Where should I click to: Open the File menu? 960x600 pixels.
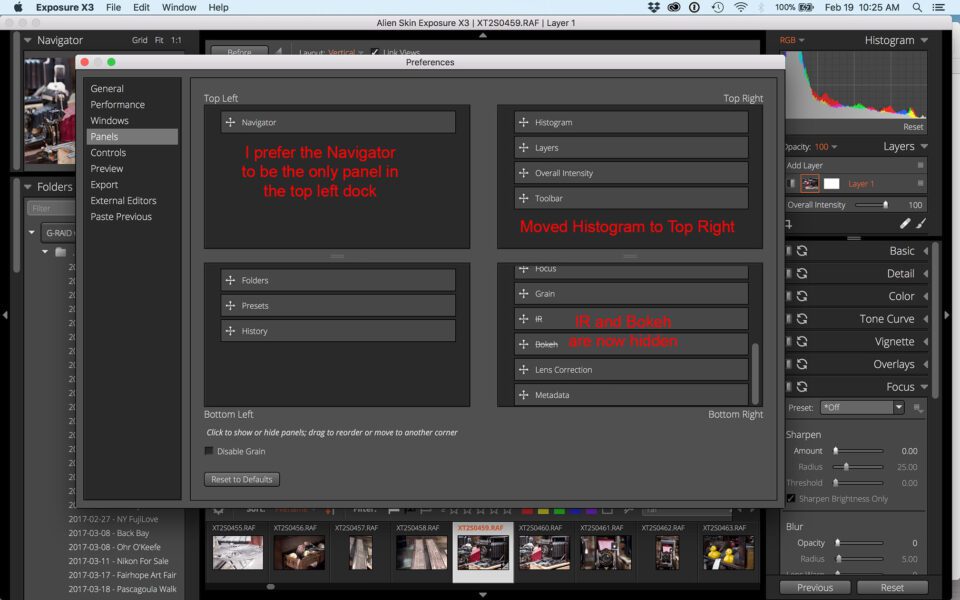coord(113,7)
